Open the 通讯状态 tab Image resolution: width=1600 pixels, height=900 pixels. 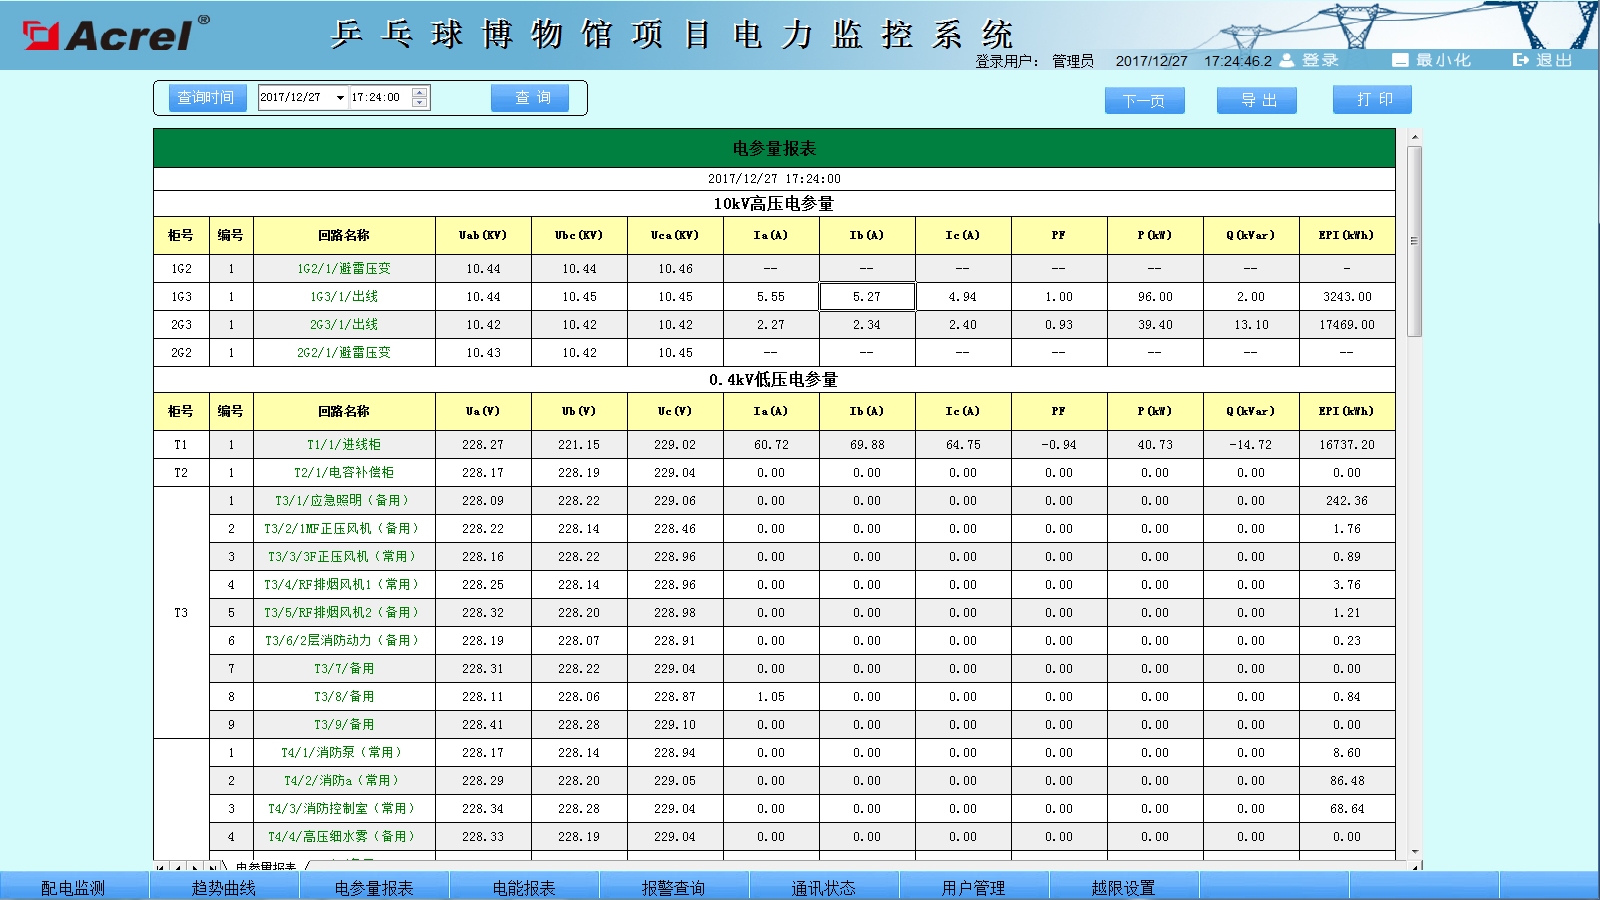[x=824, y=886]
